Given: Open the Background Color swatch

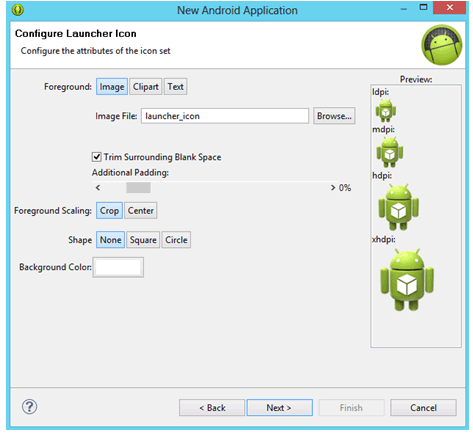Looking at the screenshot, I should (118, 267).
